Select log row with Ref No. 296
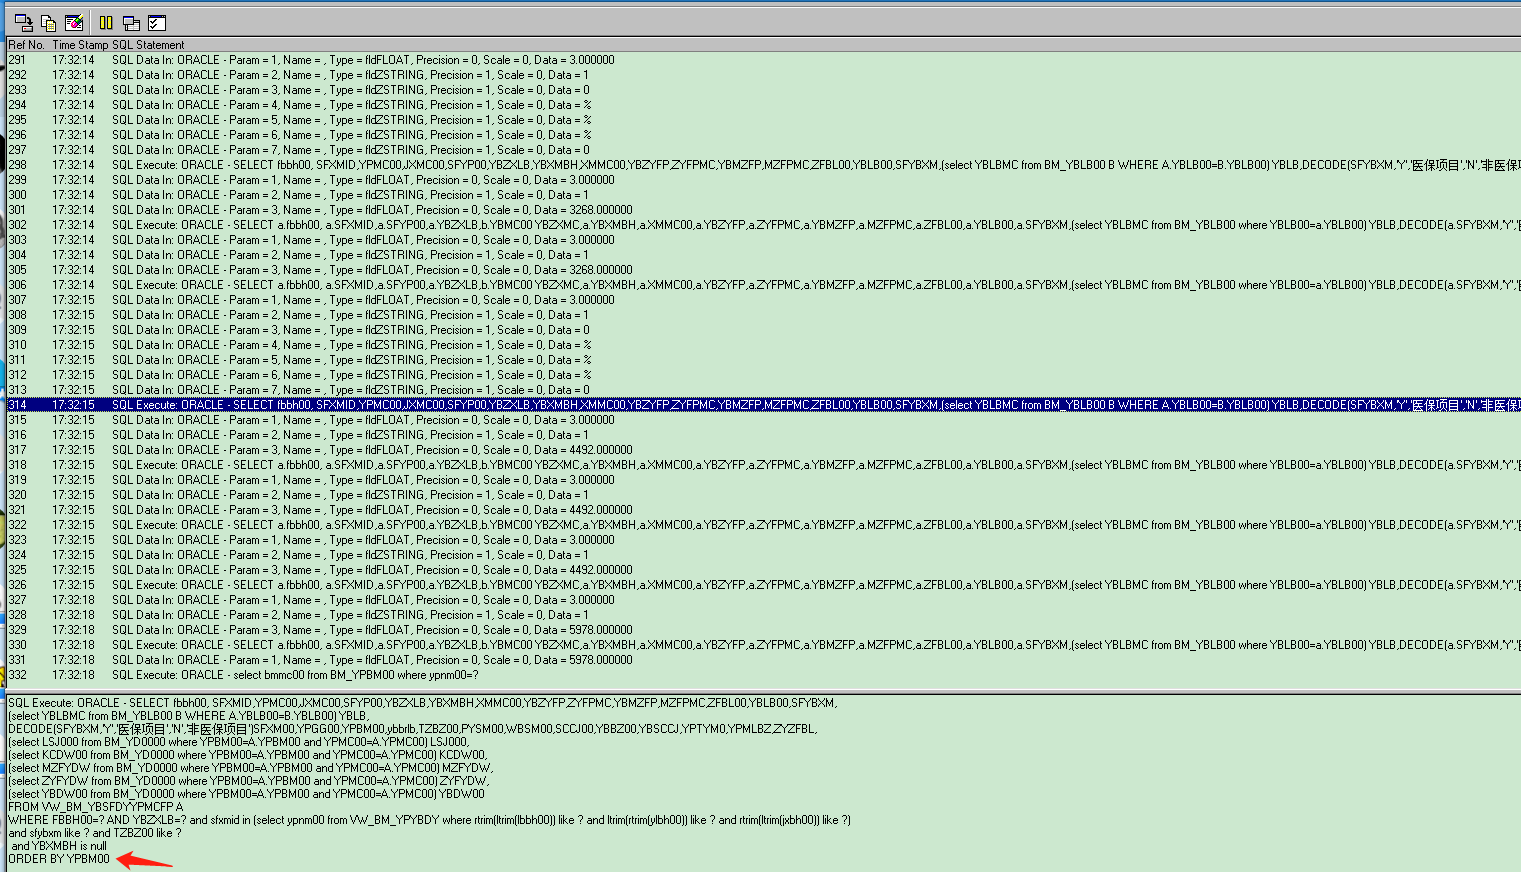 (x=764, y=135)
